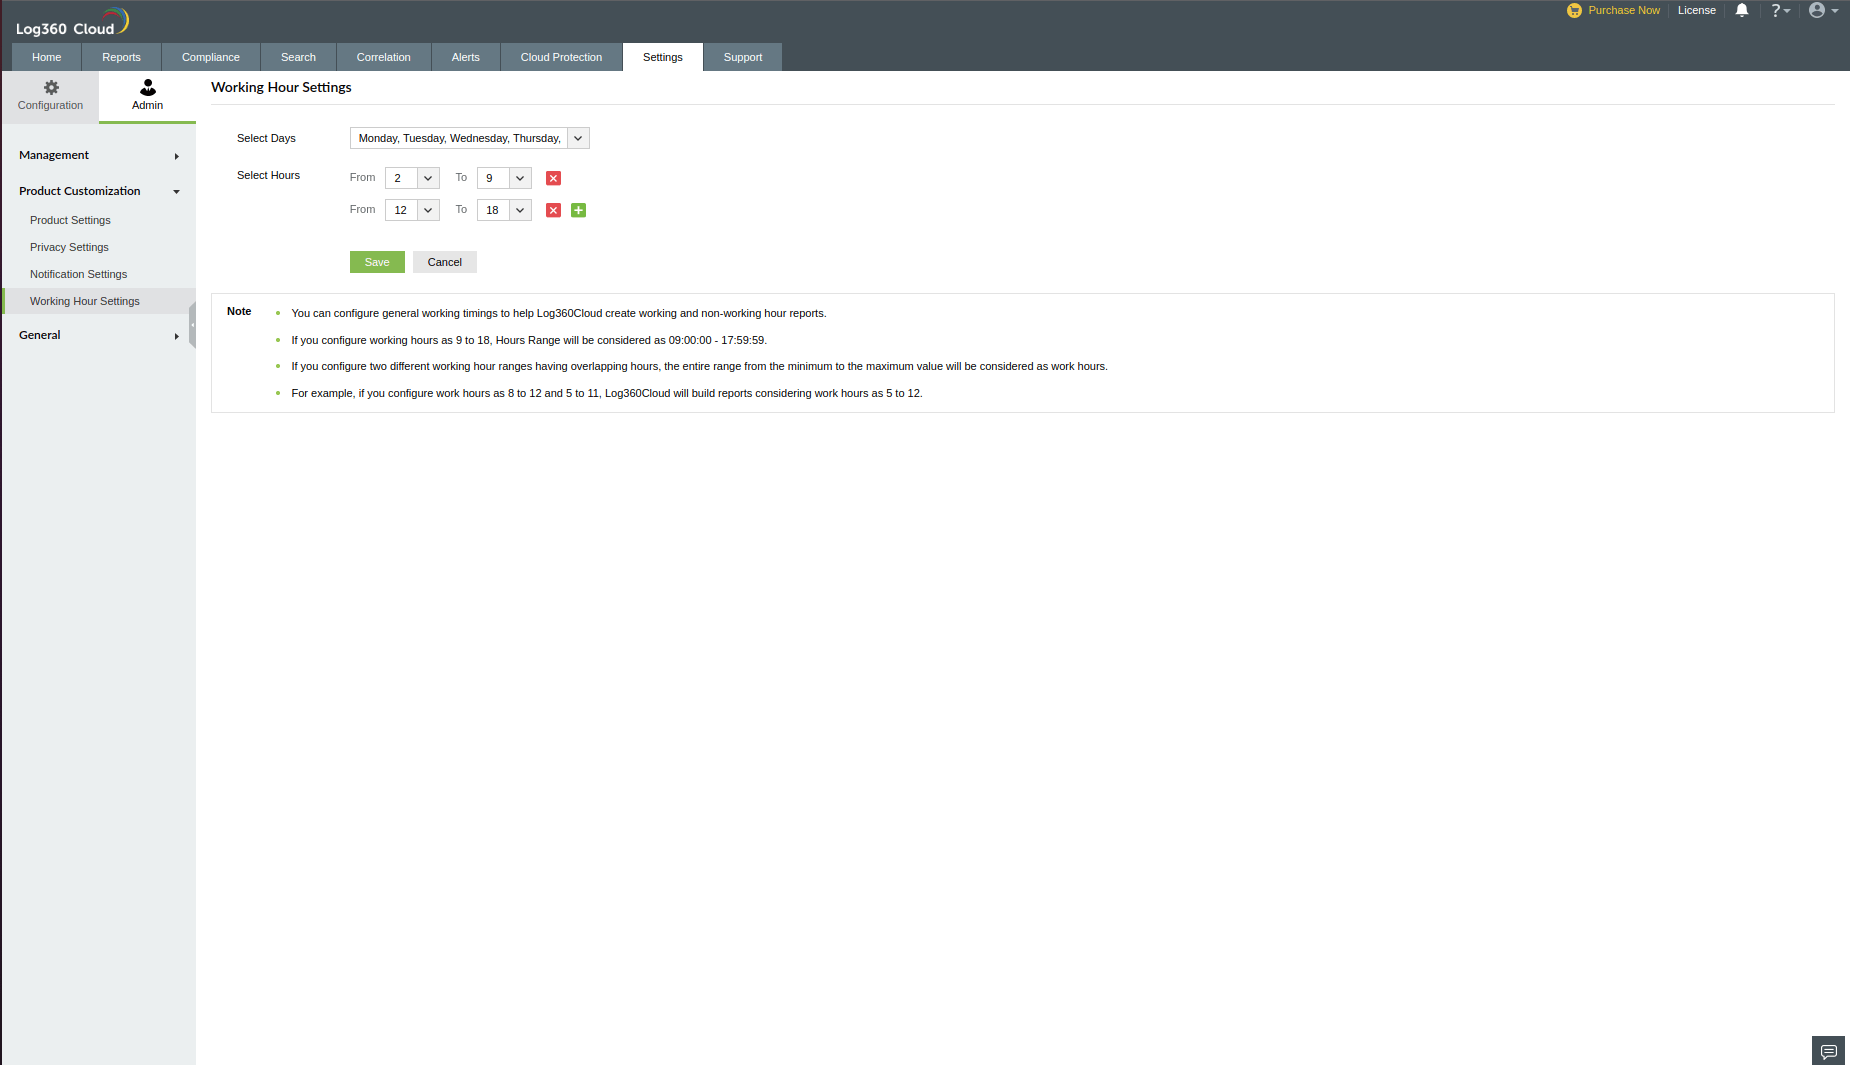
Task: Open Privacy Settings in sidebar
Action: pyautogui.click(x=69, y=247)
